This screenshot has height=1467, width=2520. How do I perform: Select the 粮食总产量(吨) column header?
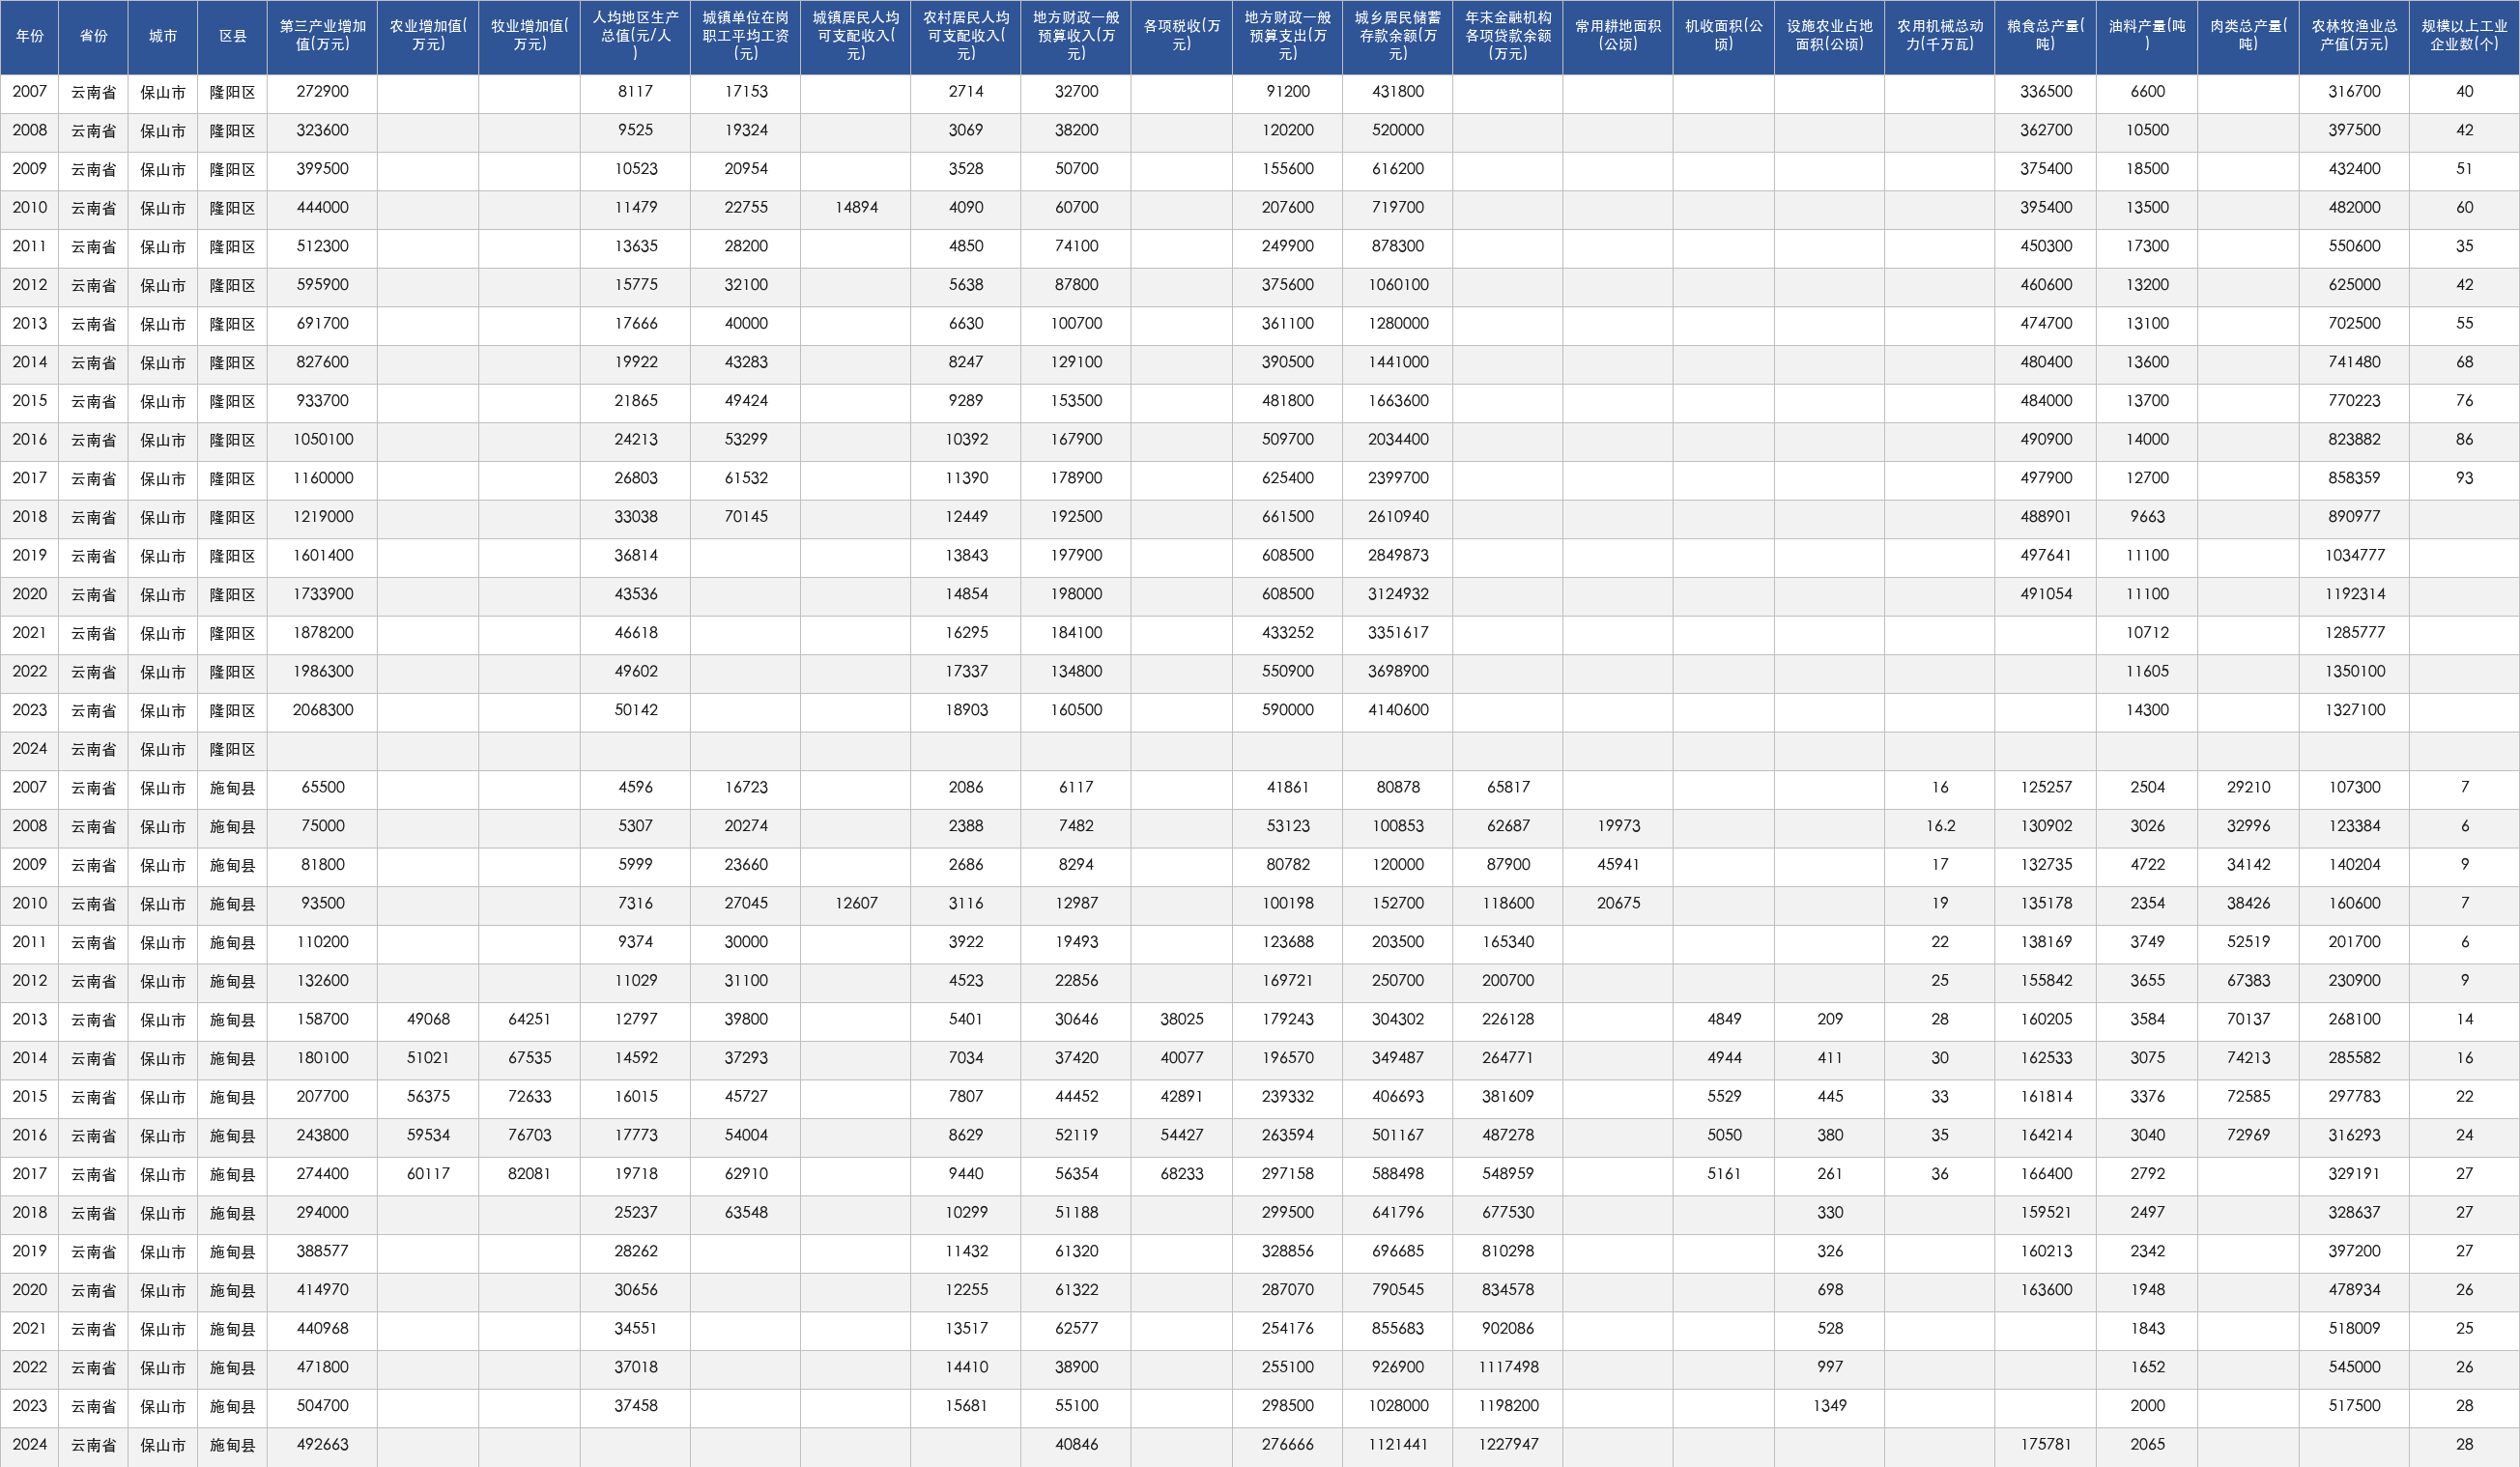[2045, 37]
